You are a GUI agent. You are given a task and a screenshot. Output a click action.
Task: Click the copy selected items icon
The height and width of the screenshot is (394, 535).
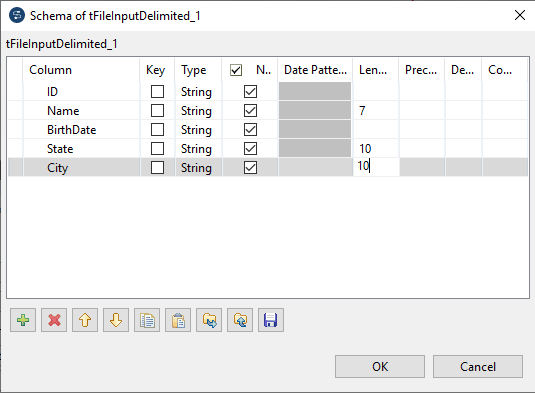pos(147,320)
